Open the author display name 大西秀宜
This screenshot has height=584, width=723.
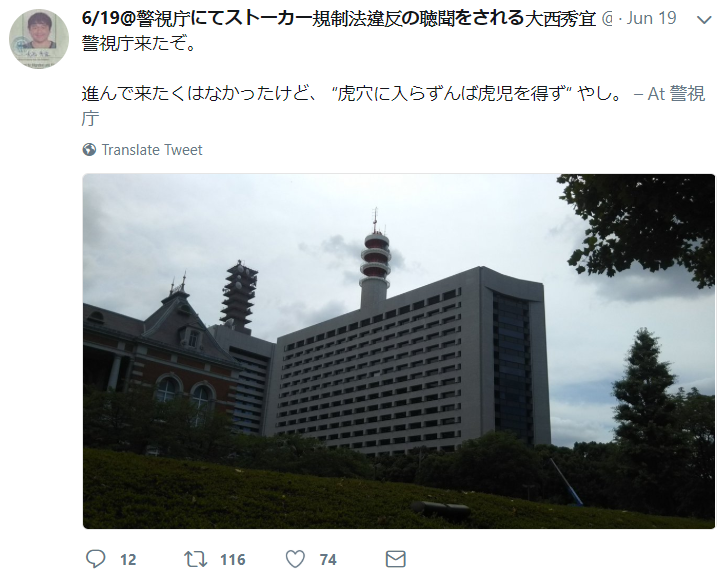coord(560,19)
